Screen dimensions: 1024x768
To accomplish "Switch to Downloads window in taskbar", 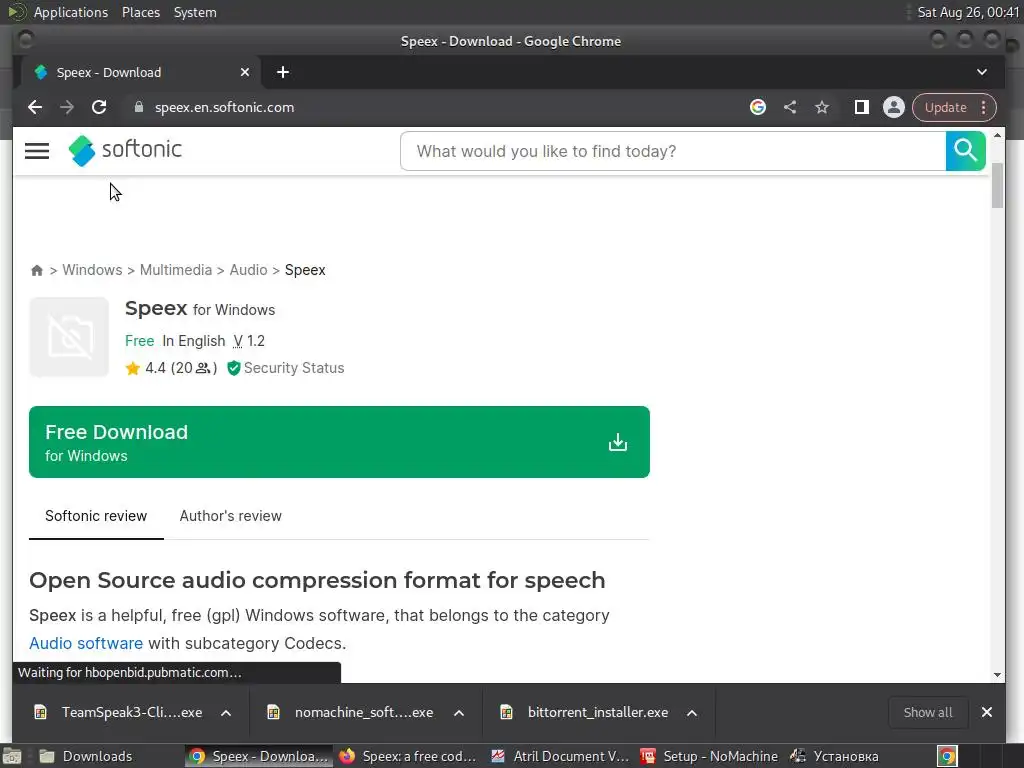I will coord(86,756).
